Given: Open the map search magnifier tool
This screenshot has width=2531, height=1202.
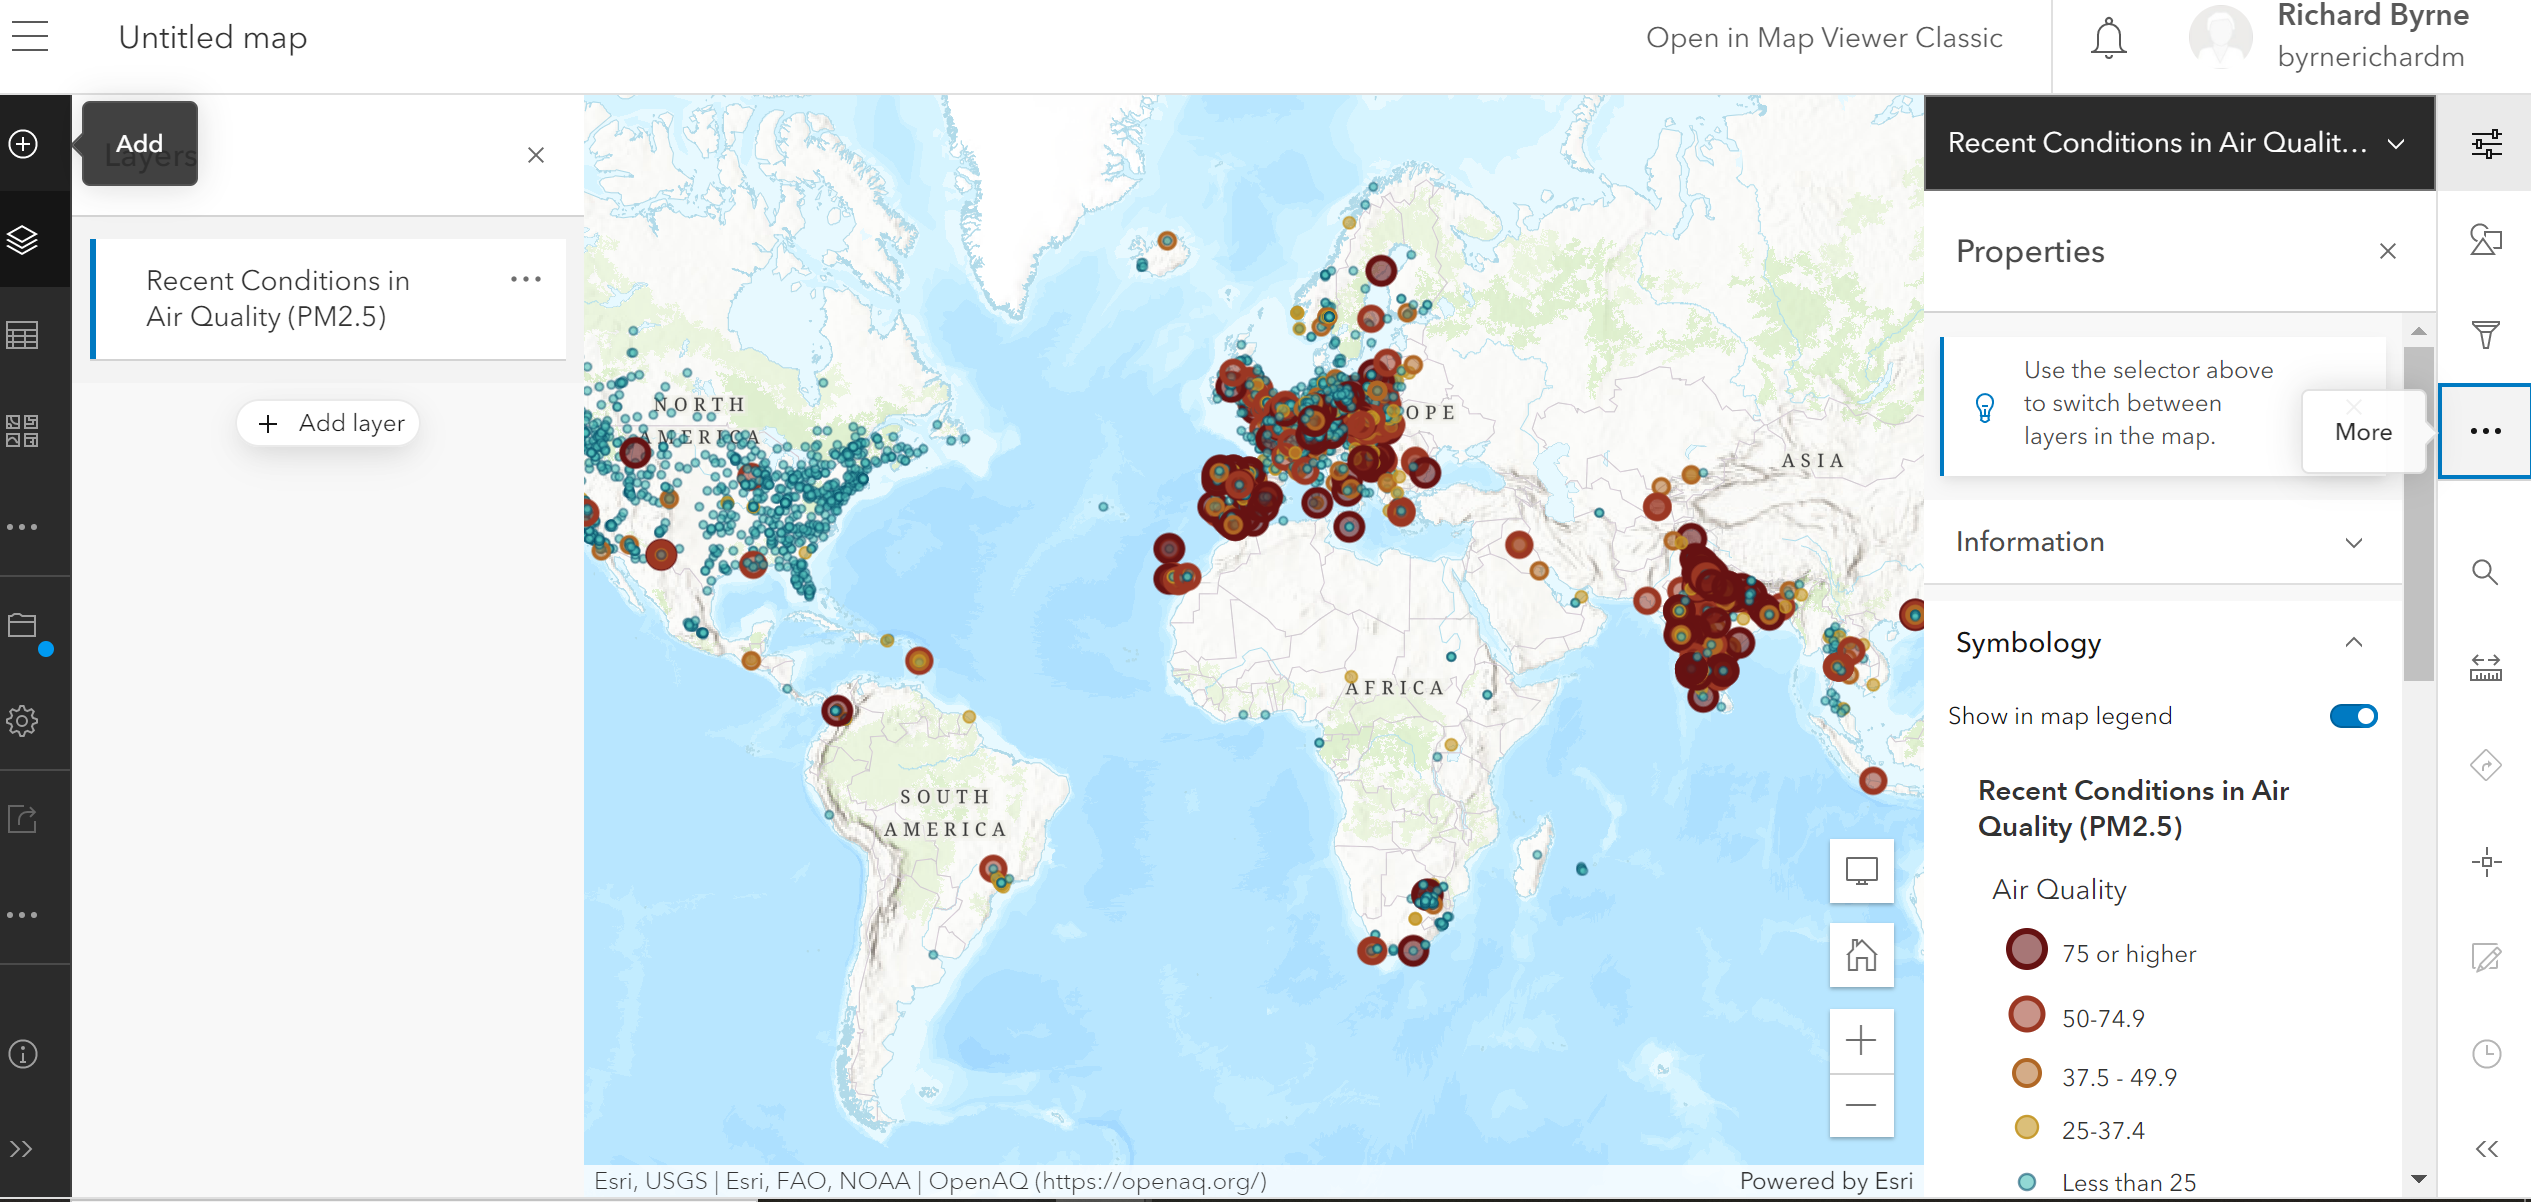Looking at the screenshot, I should [x=2486, y=572].
